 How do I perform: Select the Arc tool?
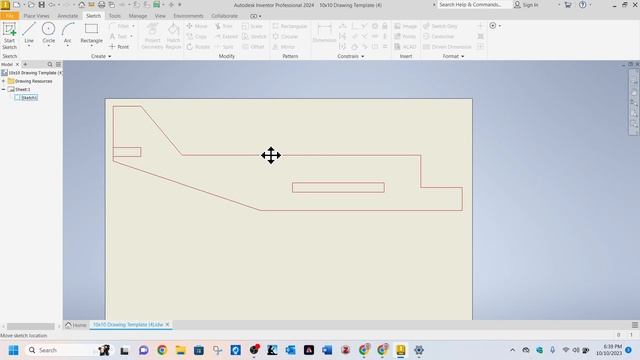(68, 33)
